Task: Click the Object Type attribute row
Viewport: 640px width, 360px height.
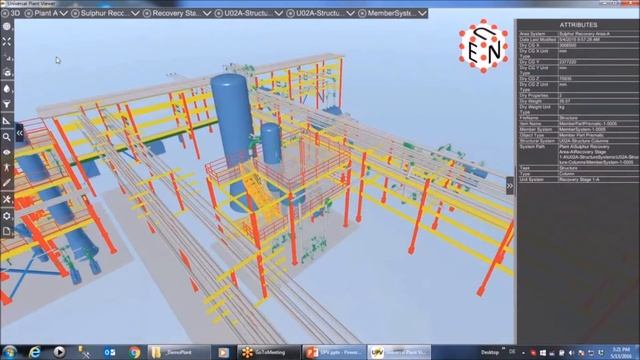Action: click(578, 135)
